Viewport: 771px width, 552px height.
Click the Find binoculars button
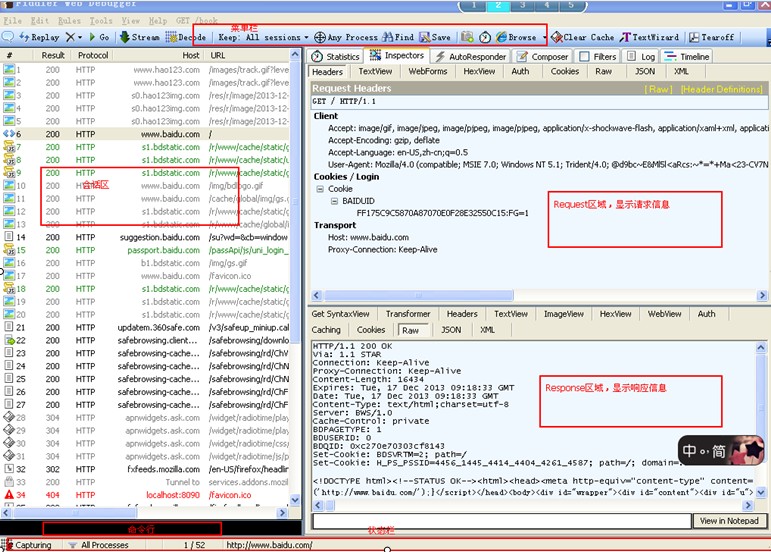398,37
